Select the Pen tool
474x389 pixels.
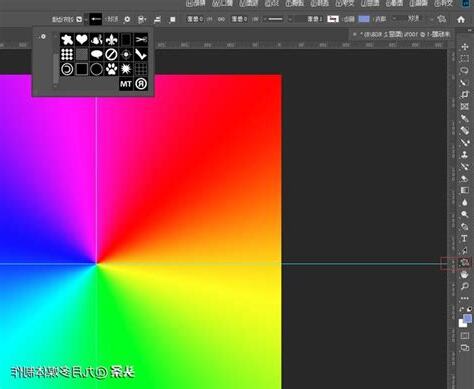point(465,227)
